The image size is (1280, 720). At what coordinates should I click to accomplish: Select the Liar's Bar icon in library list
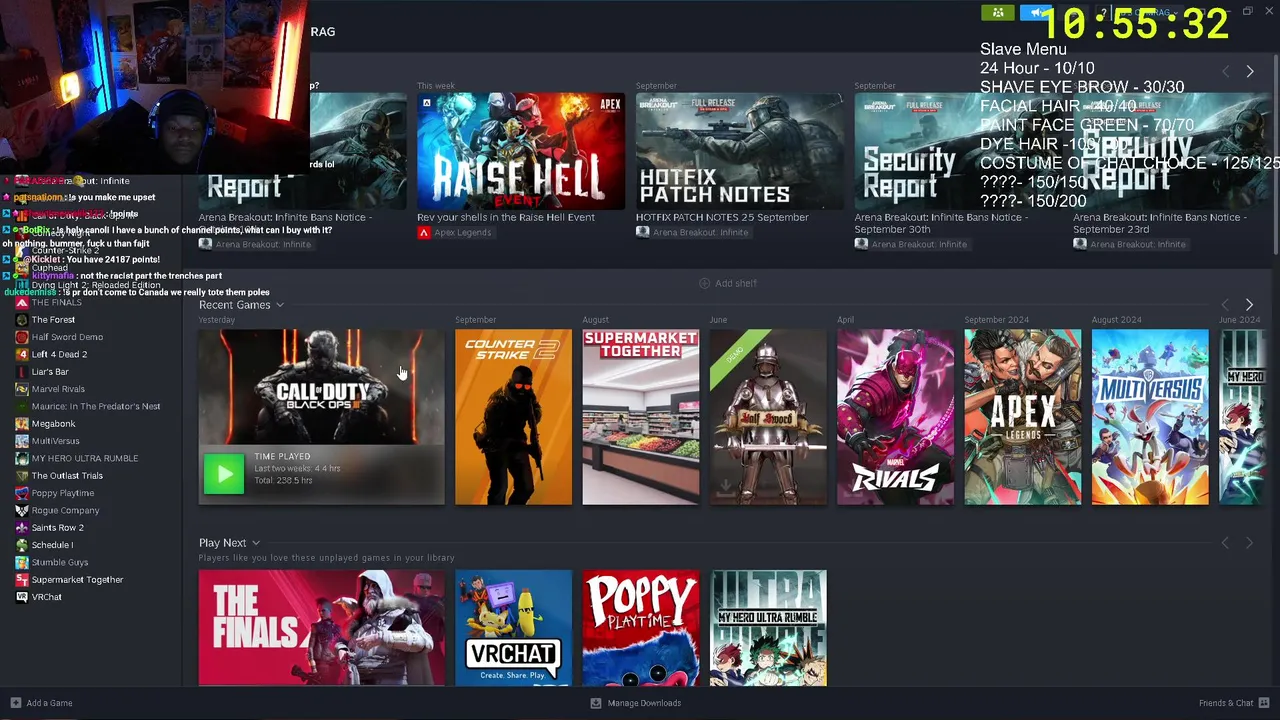[22, 372]
